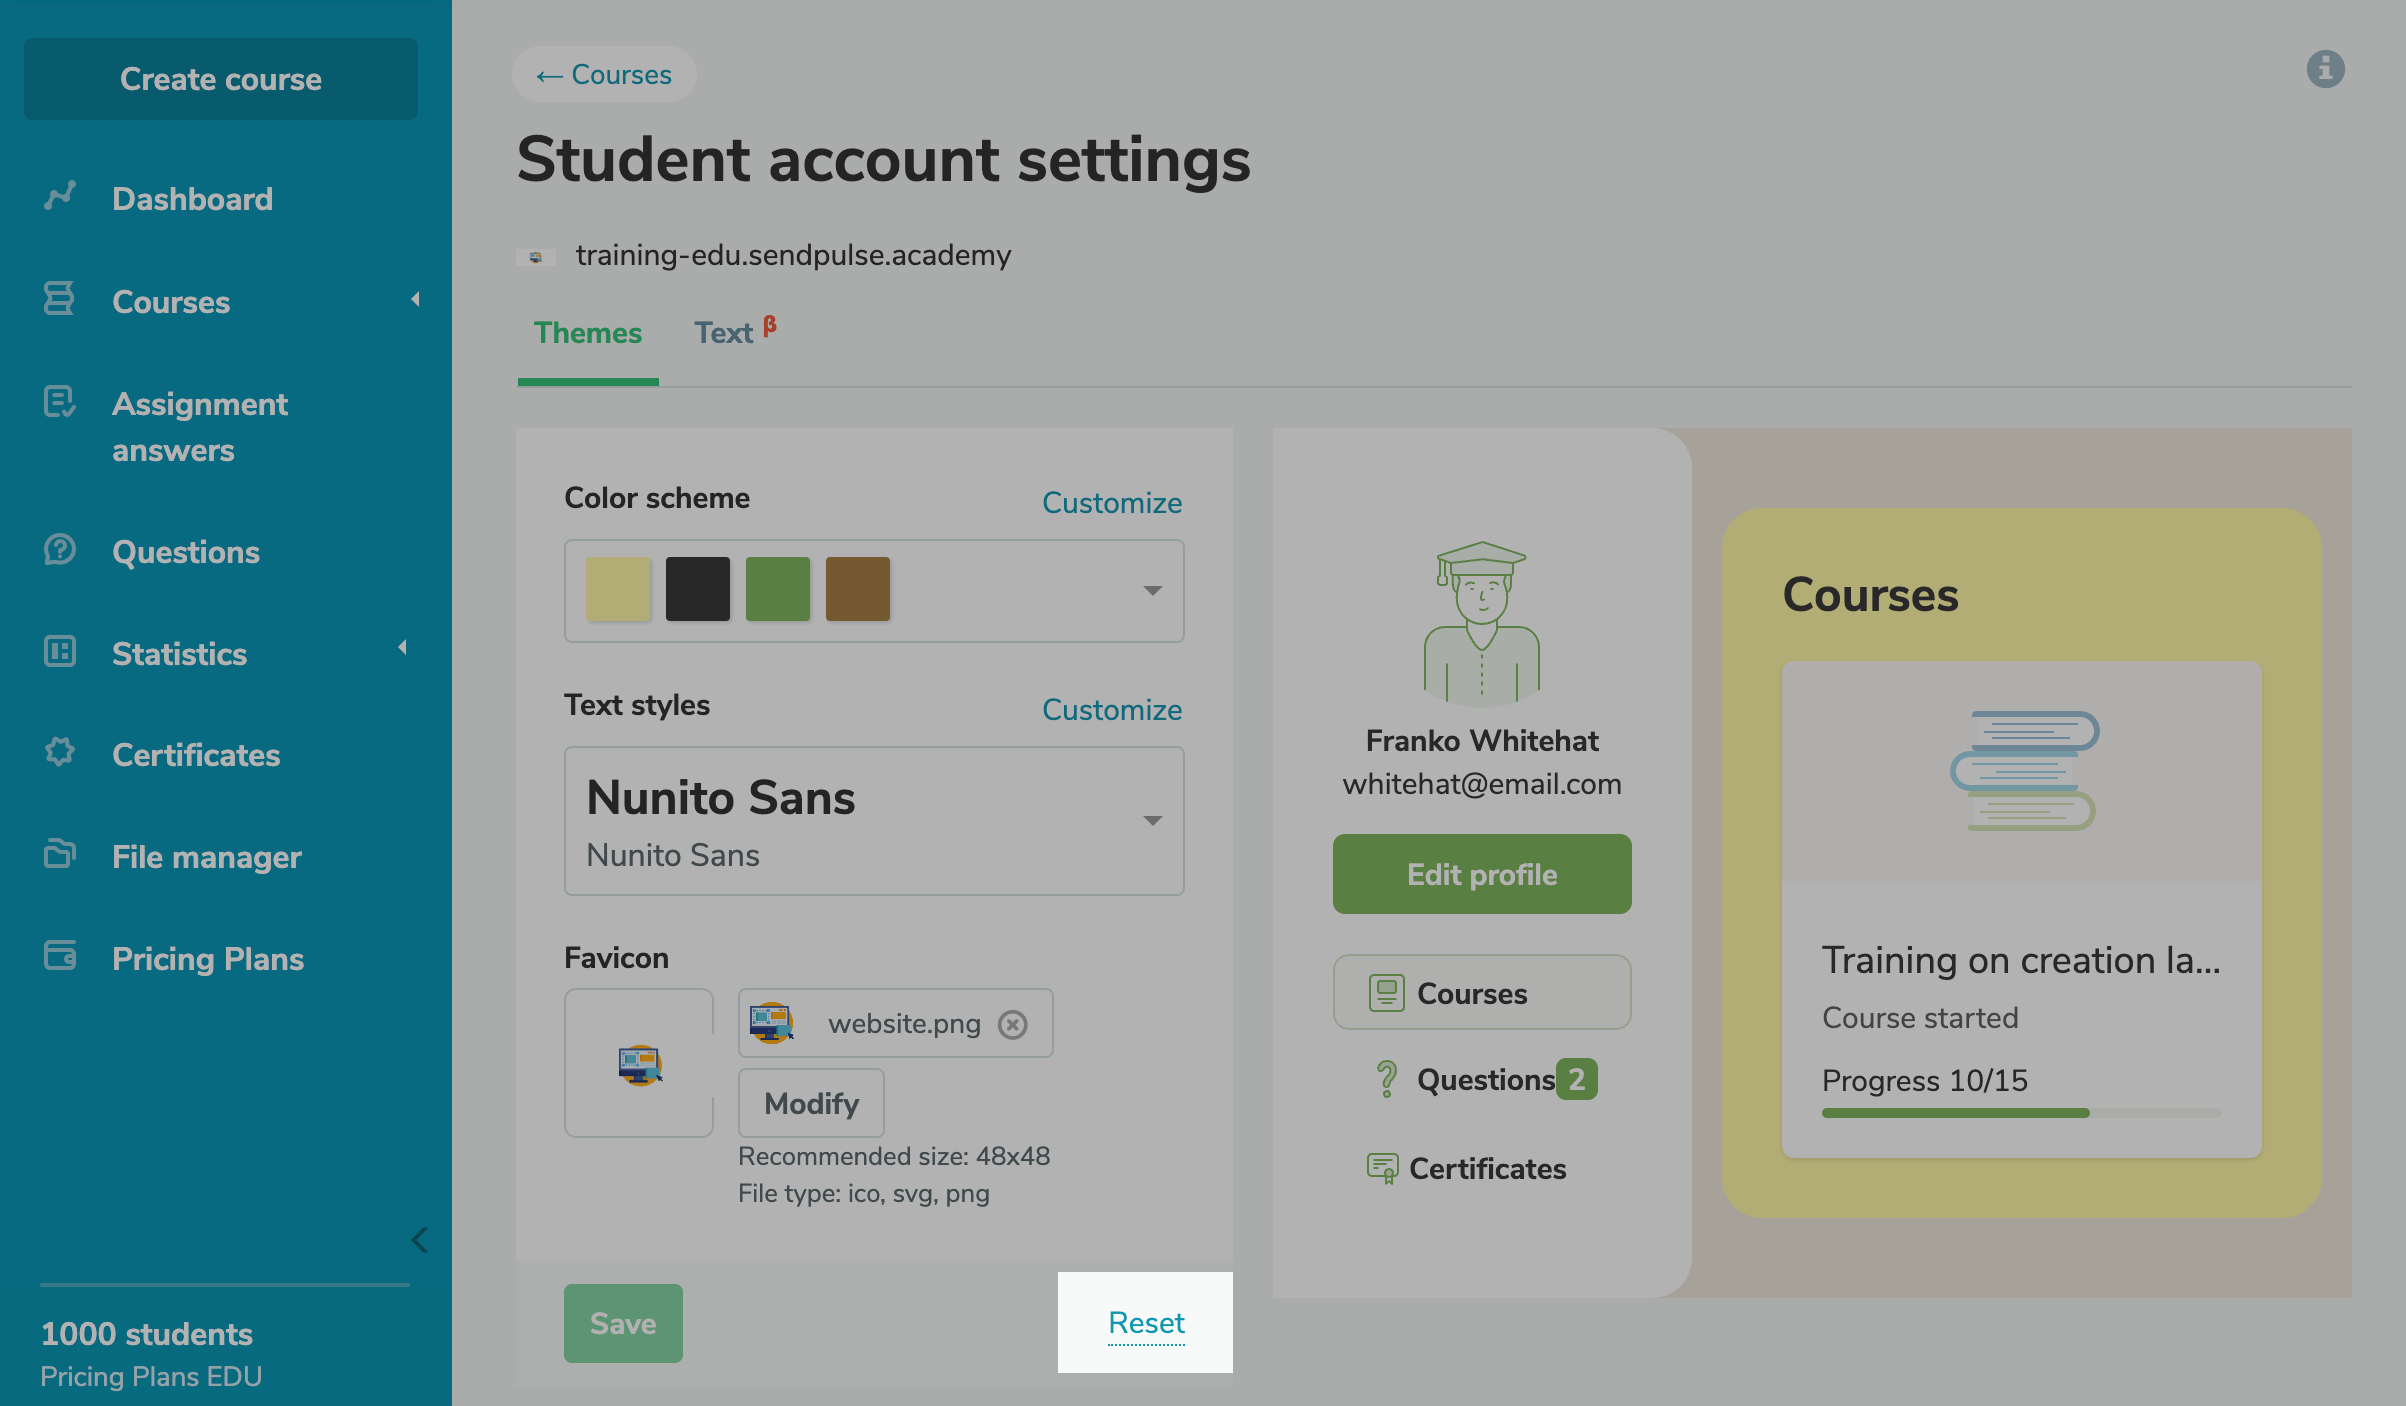The width and height of the screenshot is (2406, 1406).
Task: Click the Pricing Plans wallet icon
Action: [60, 956]
